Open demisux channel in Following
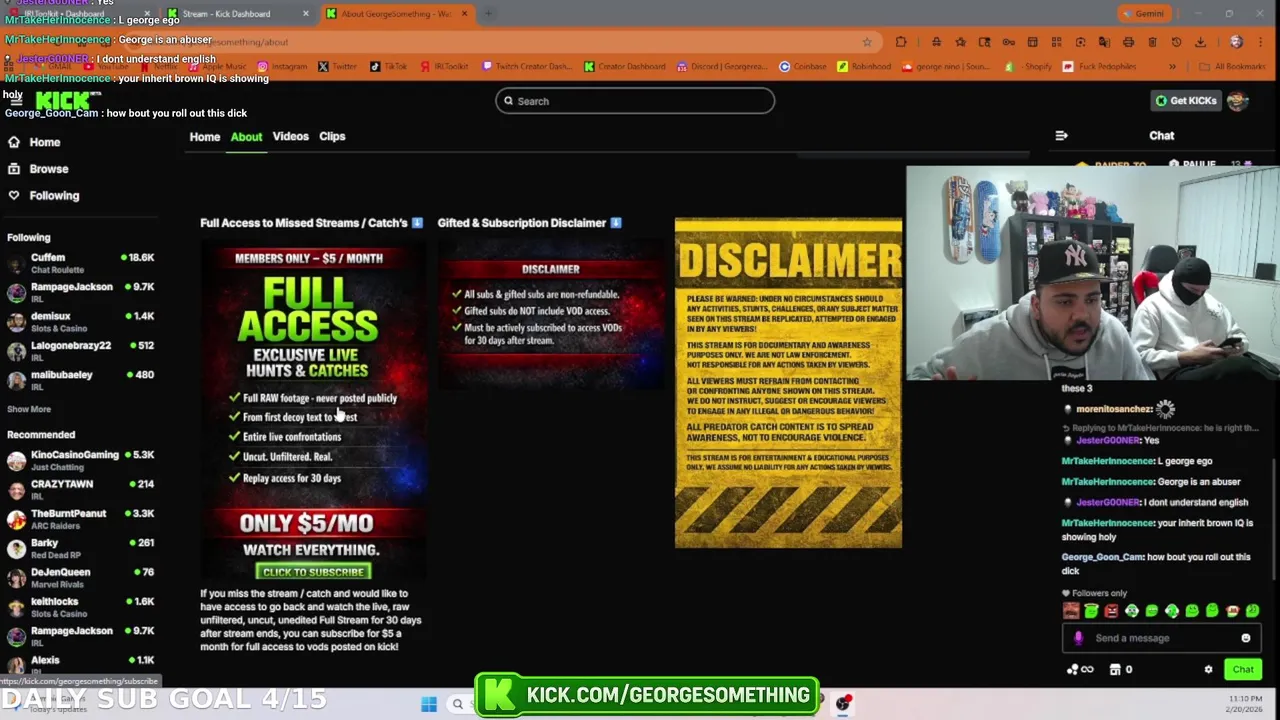 81,322
